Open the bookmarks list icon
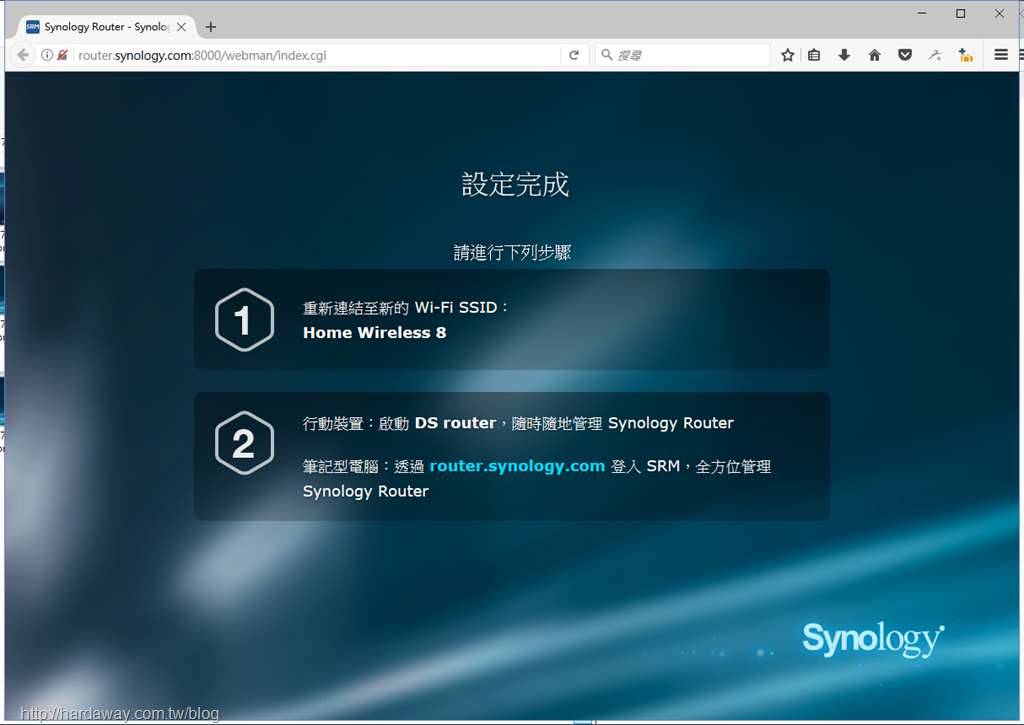Viewport: 1024px width, 725px height. pyautogui.click(x=814, y=55)
